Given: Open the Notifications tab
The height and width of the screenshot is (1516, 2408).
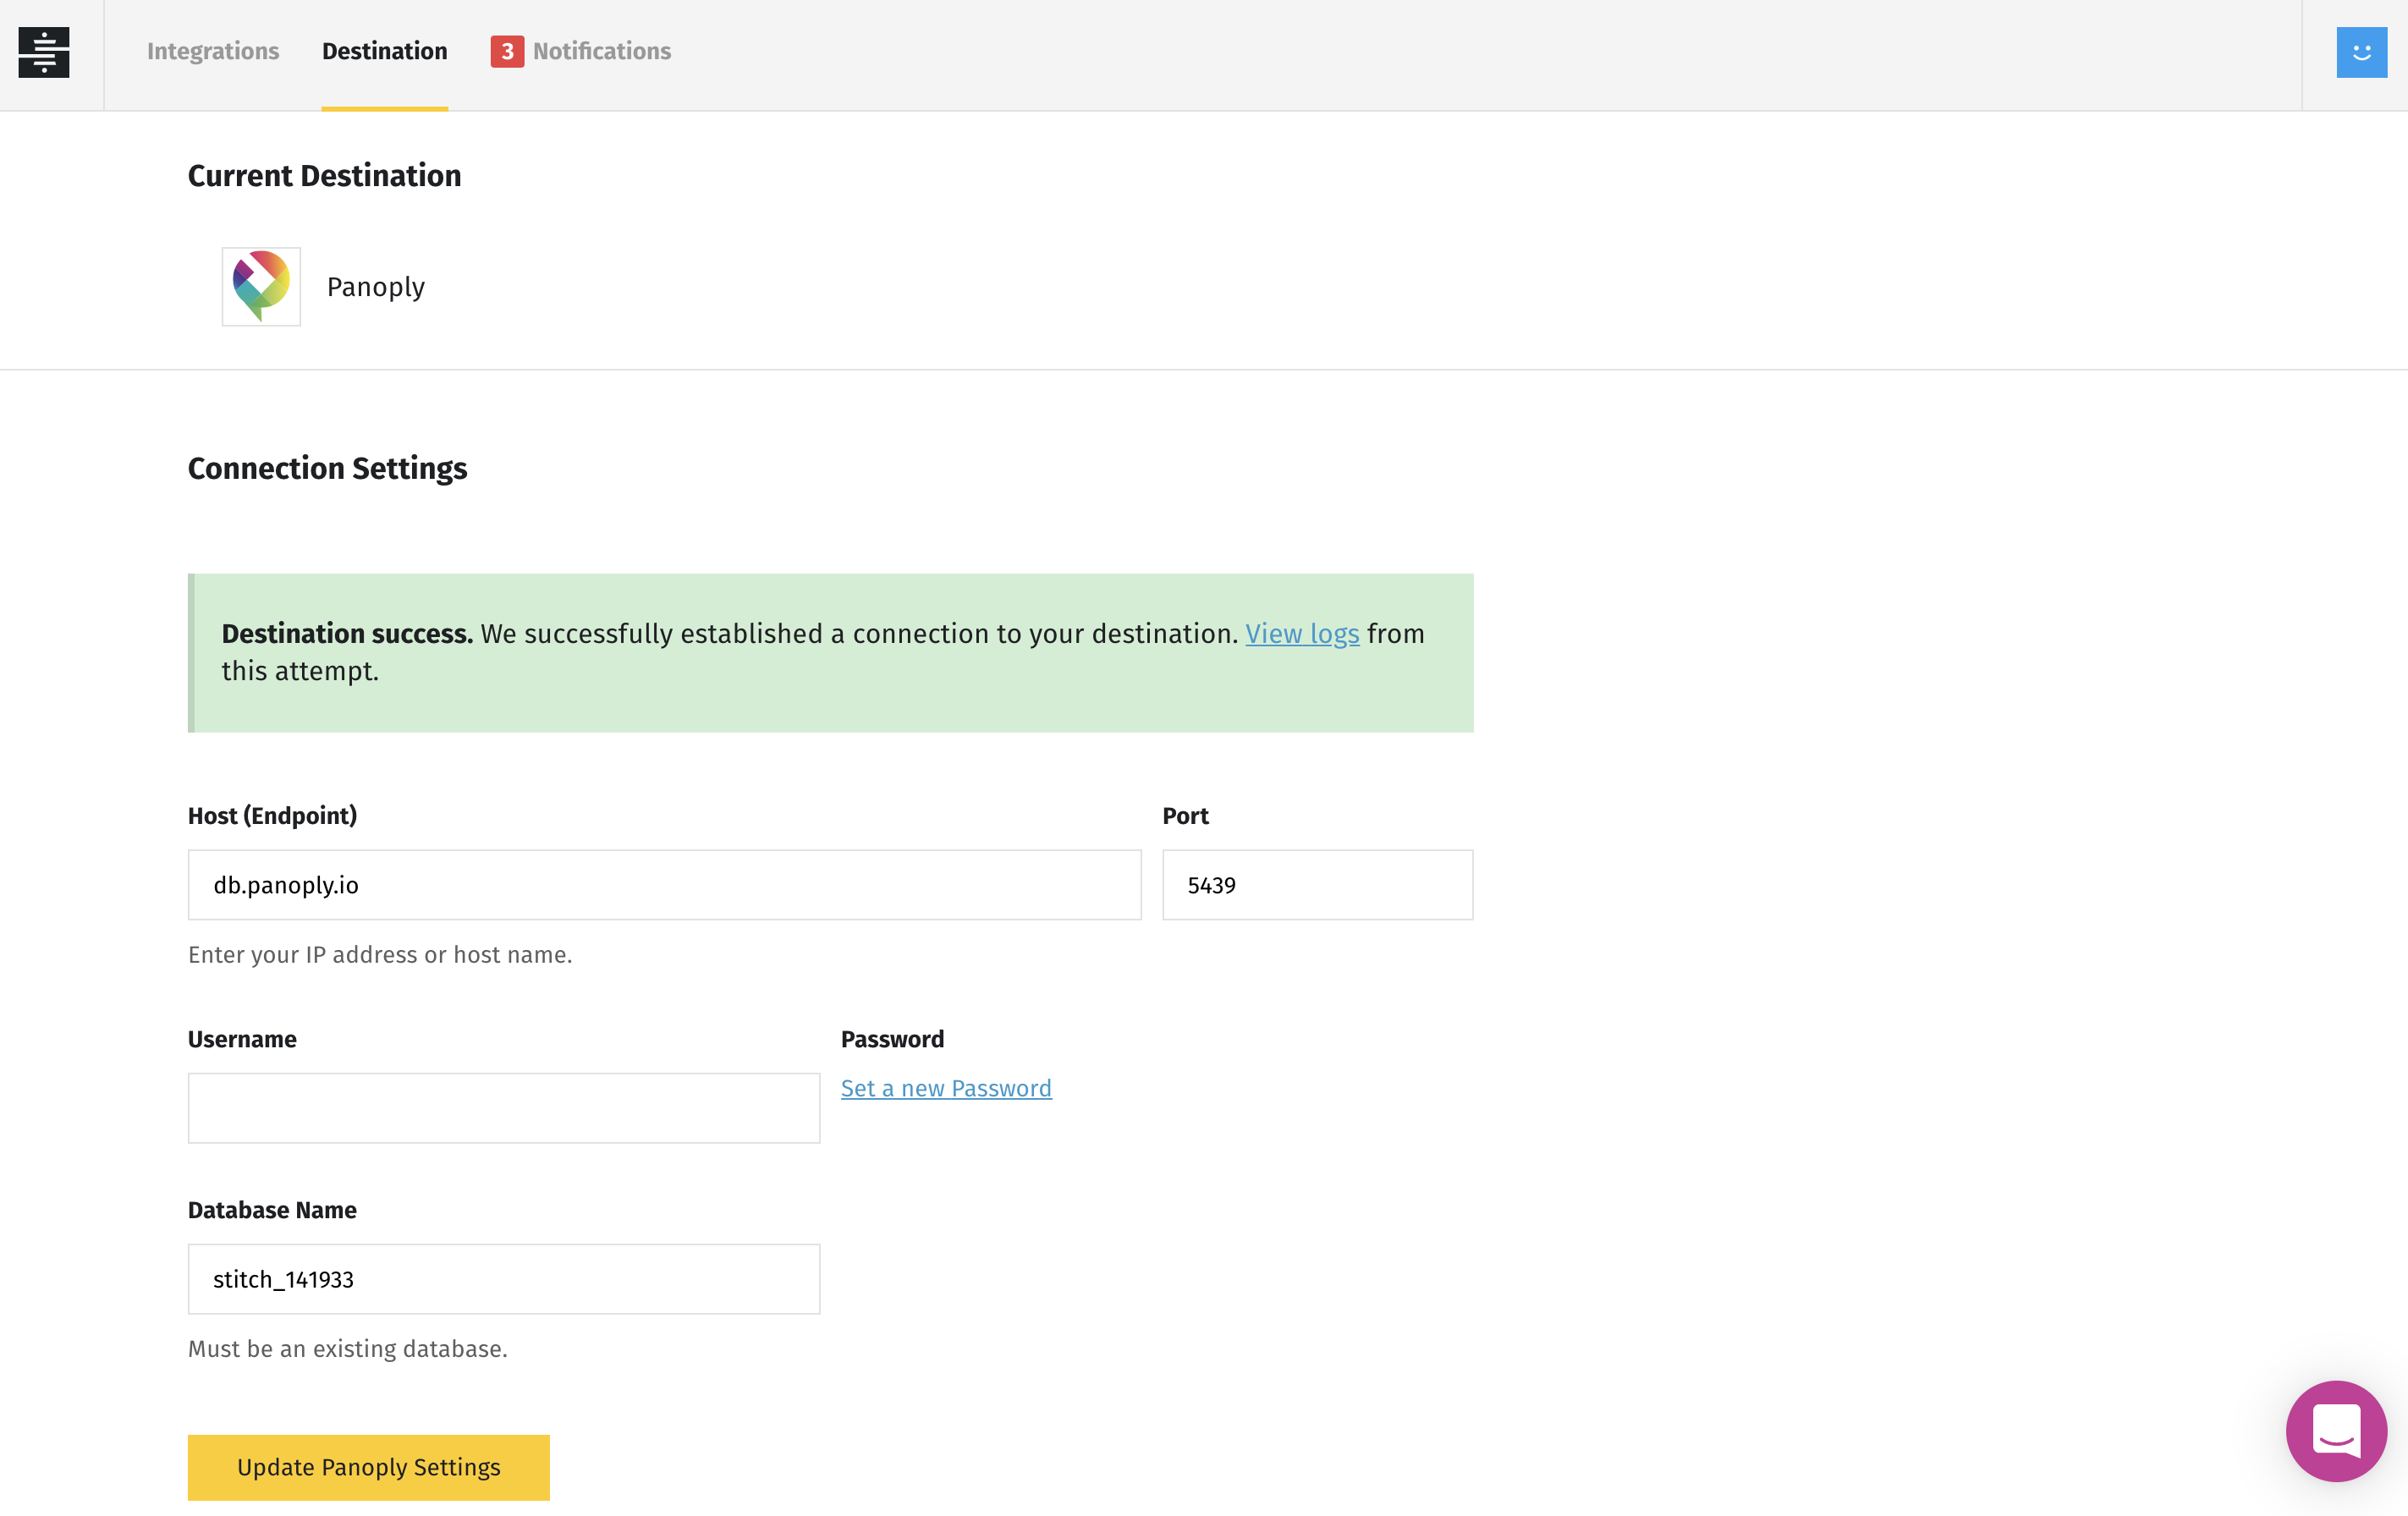Looking at the screenshot, I should coord(602,51).
